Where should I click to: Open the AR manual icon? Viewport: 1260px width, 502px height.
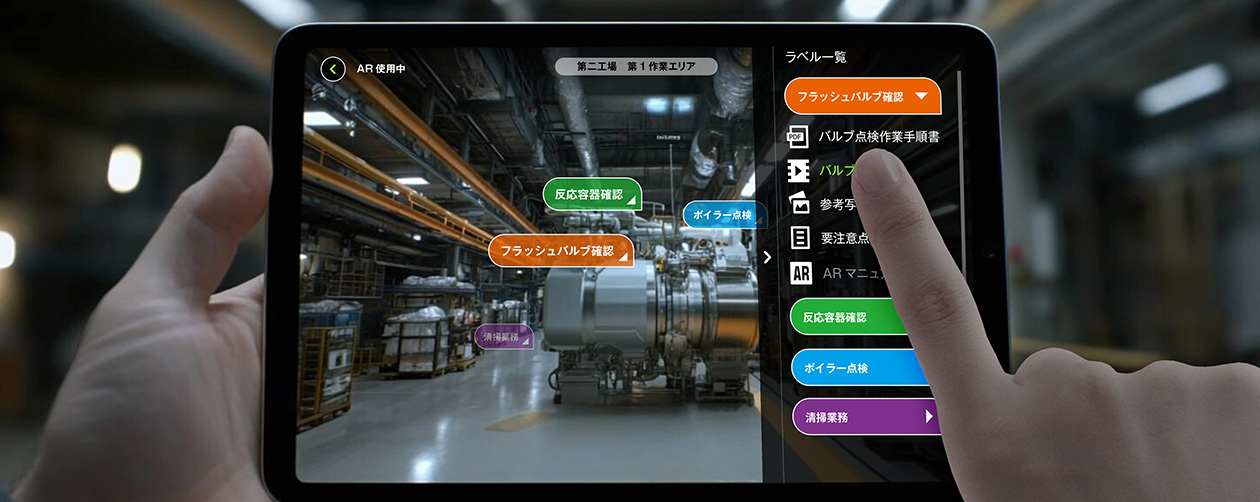(x=799, y=272)
